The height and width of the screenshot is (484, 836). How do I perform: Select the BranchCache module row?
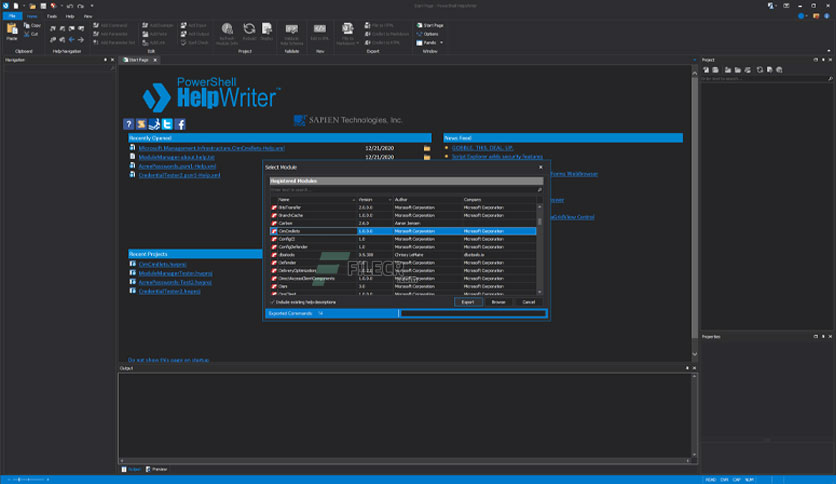click(x=403, y=215)
